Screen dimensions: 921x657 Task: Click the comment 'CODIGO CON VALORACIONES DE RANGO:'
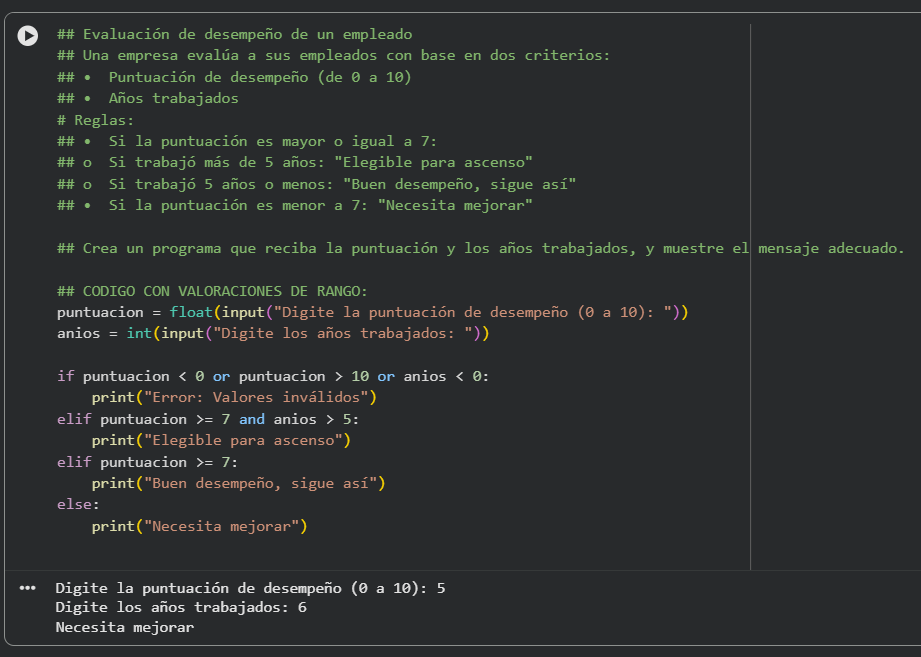point(212,291)
